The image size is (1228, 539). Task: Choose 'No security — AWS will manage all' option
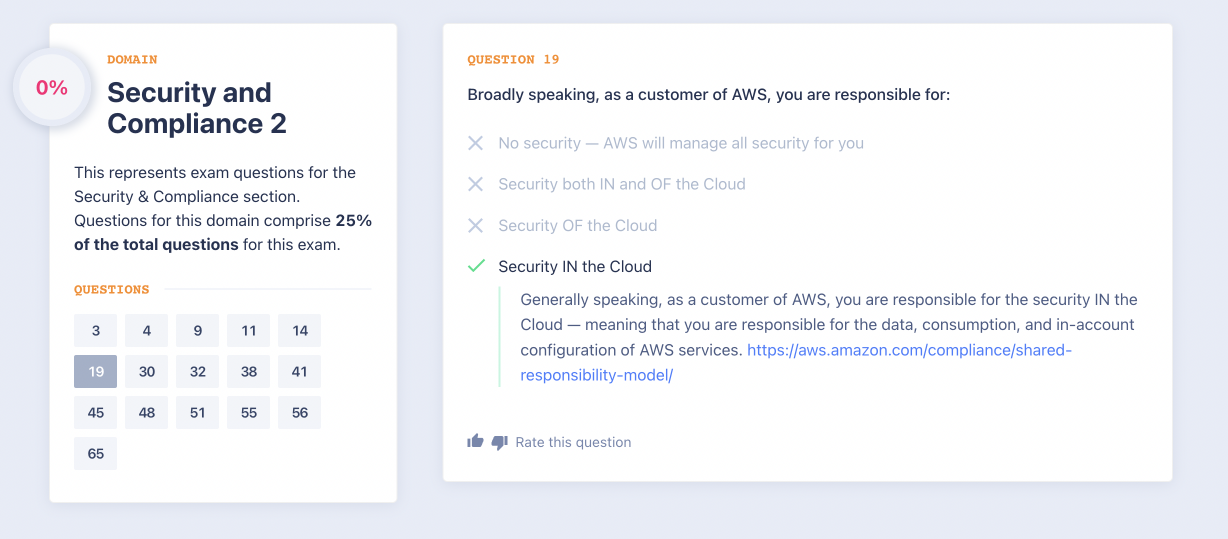680,143
